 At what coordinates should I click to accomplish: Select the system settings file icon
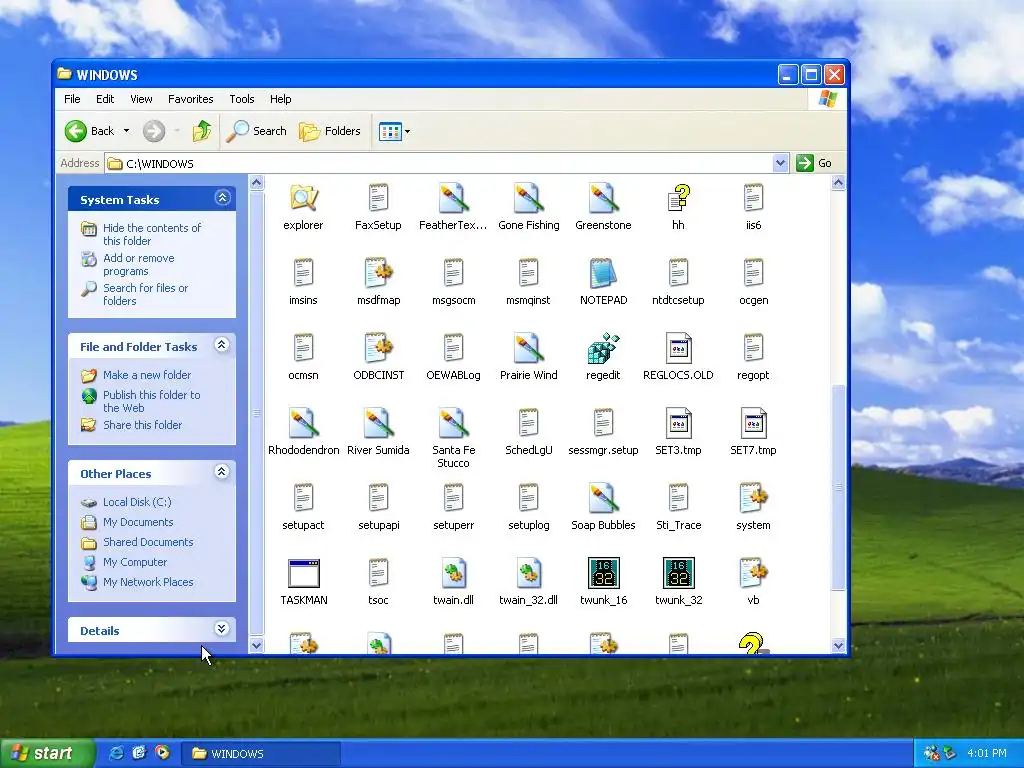(x=753, y=498)
